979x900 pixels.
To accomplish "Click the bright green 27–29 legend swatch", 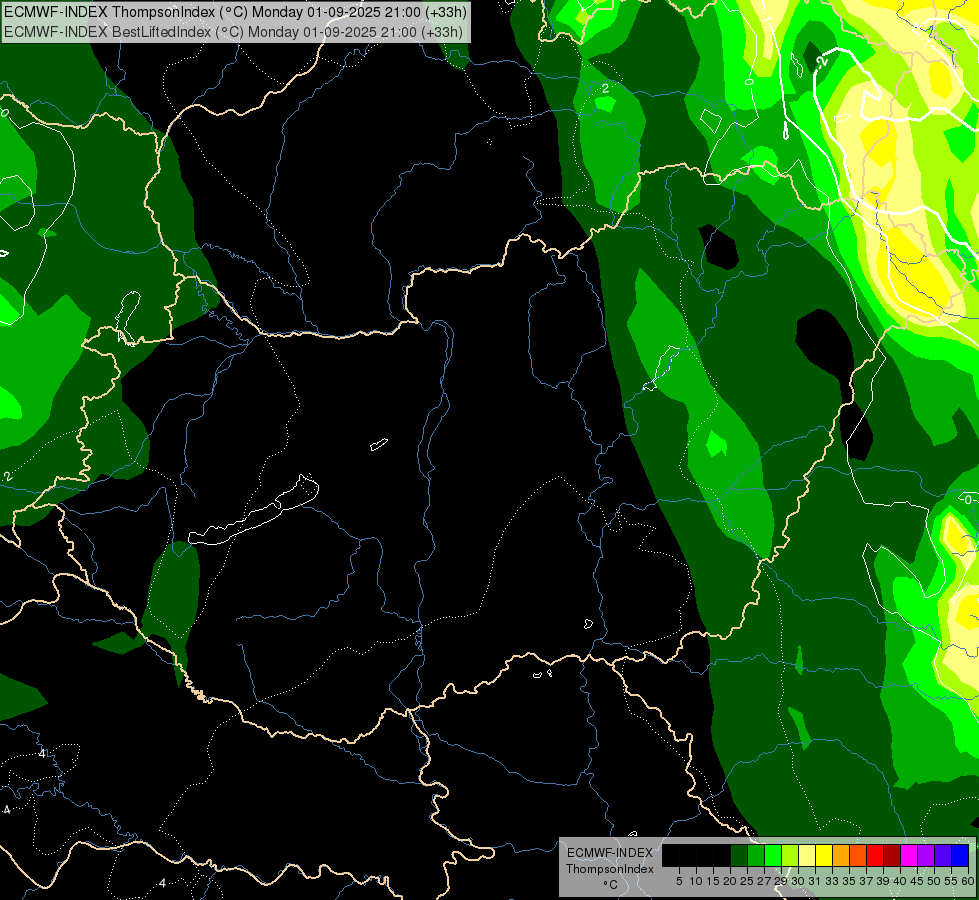I will point(773,856).
